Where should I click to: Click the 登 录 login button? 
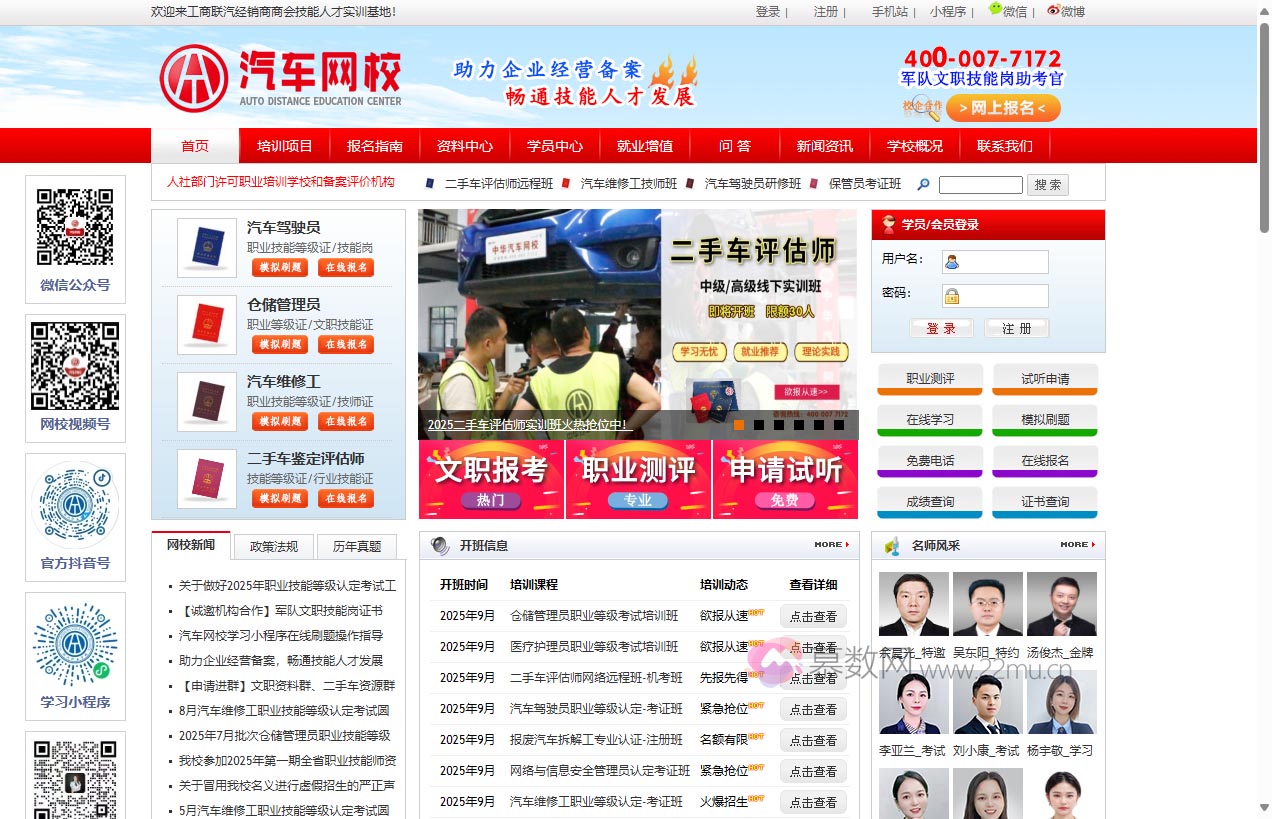941,328
